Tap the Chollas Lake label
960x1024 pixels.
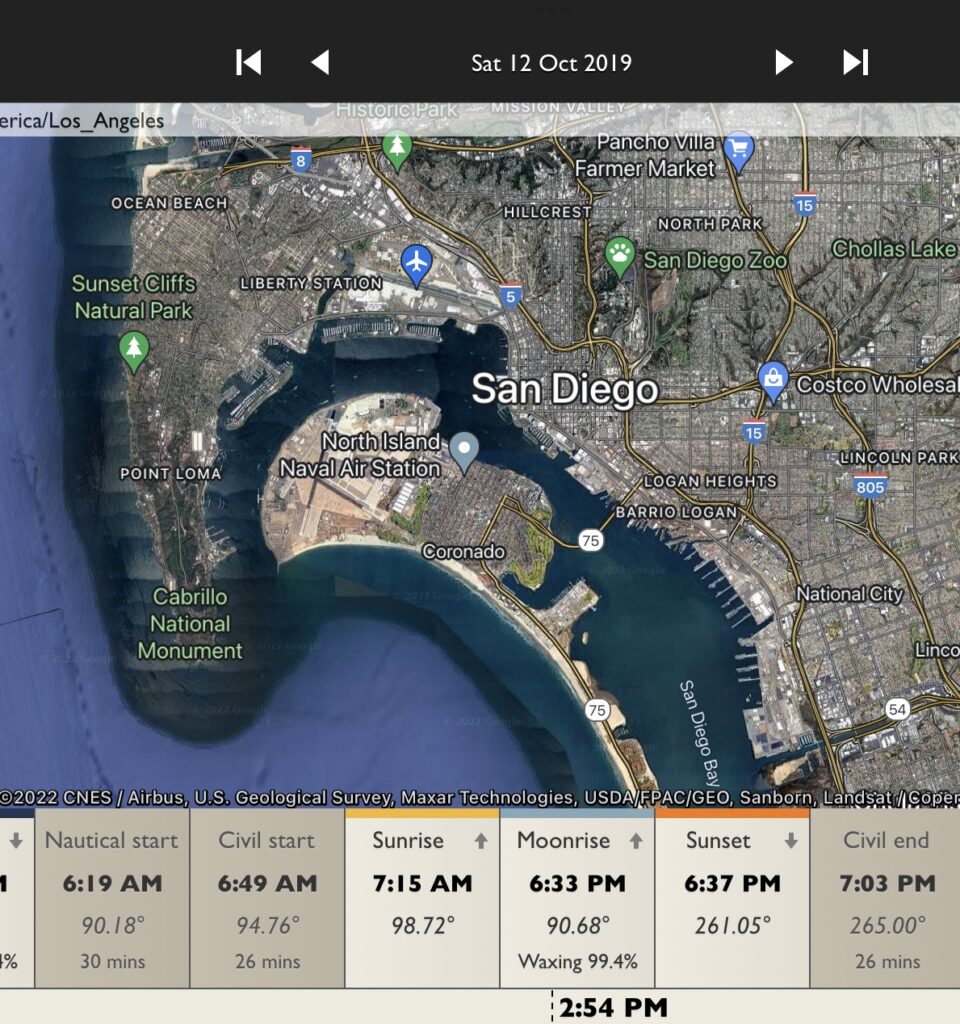(893, 249)
